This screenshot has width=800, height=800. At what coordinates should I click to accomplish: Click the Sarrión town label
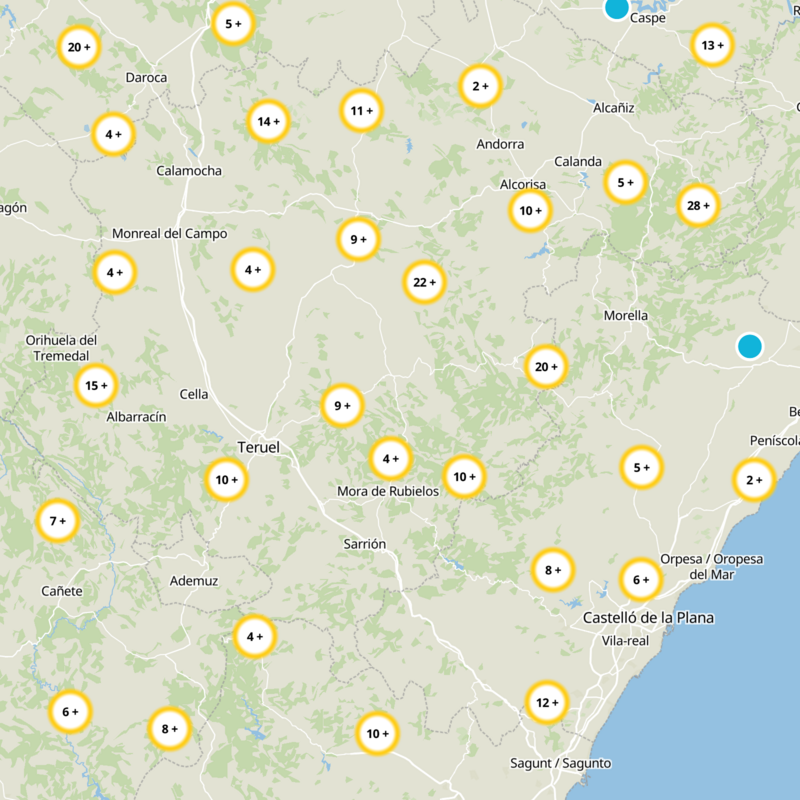pyautogui.click(x=364, y=544)
